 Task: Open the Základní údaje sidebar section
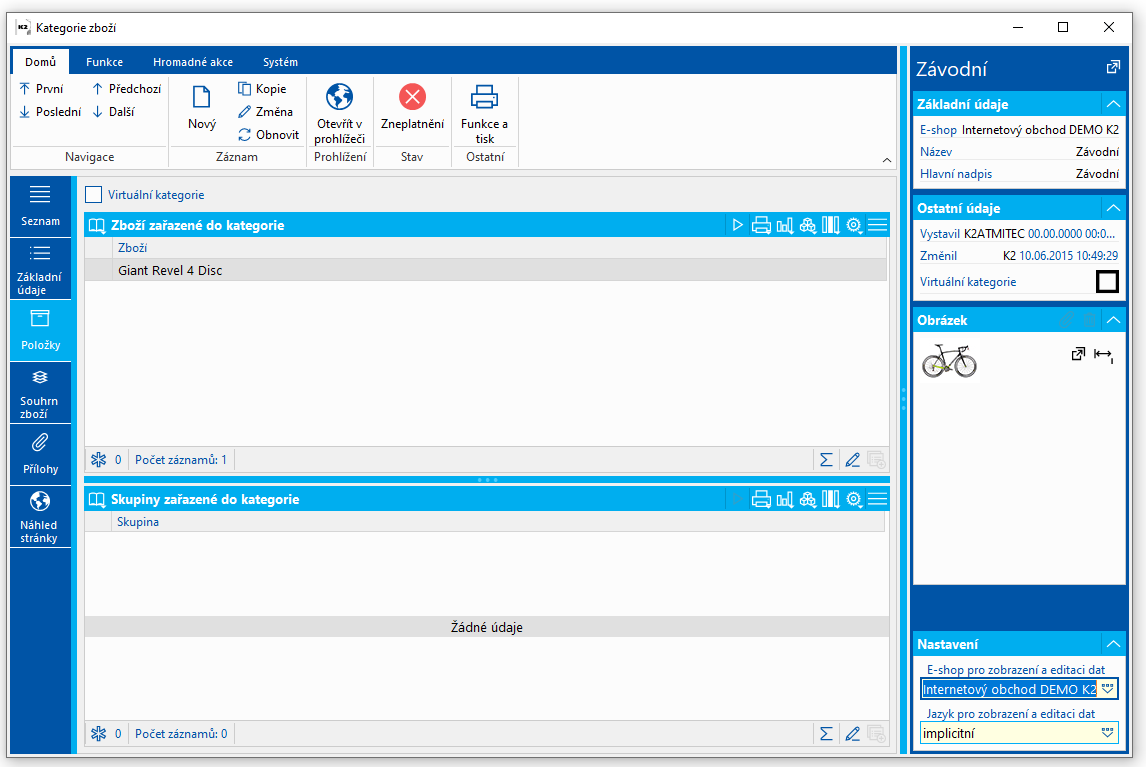(x=40, y=269)
